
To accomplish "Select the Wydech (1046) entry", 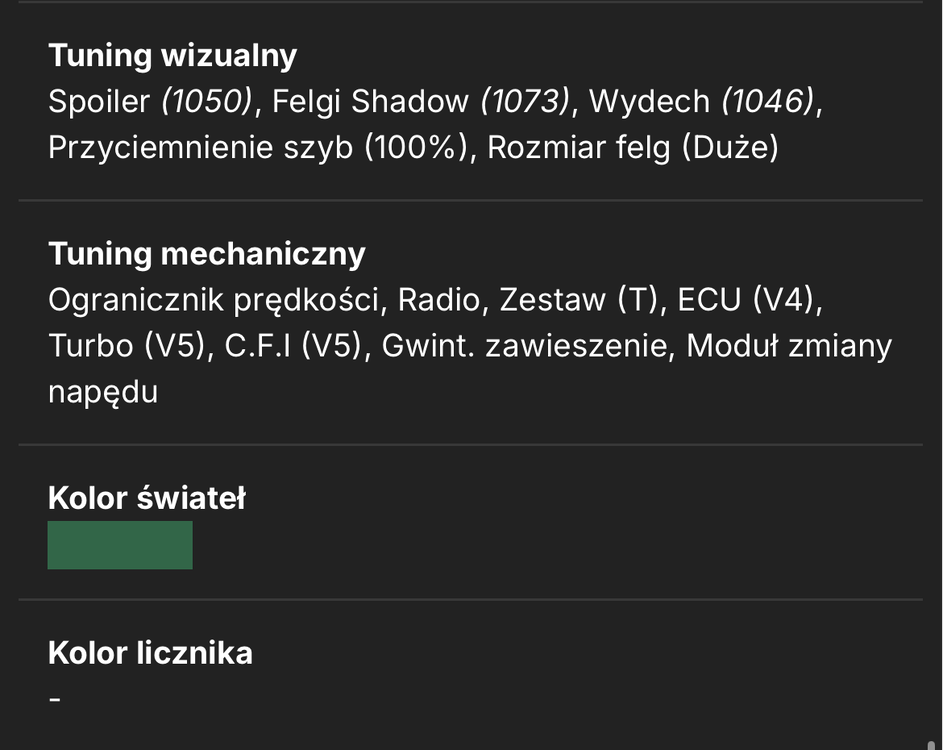I will [x=701, y=101].
